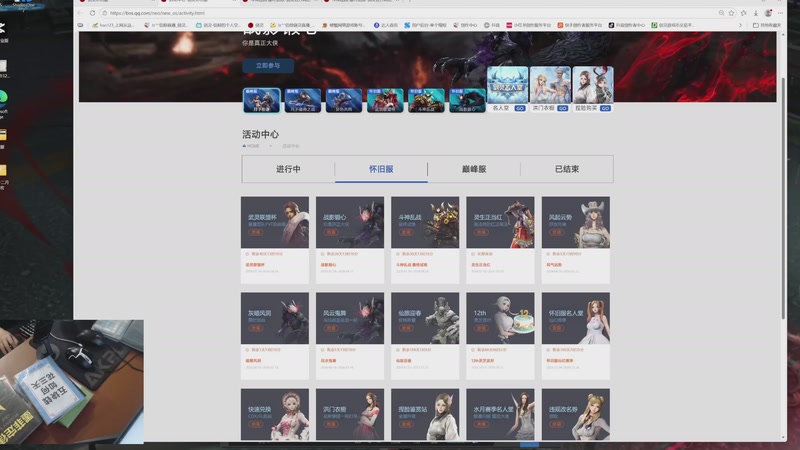Open the browser downloads icon

(756, 13)
